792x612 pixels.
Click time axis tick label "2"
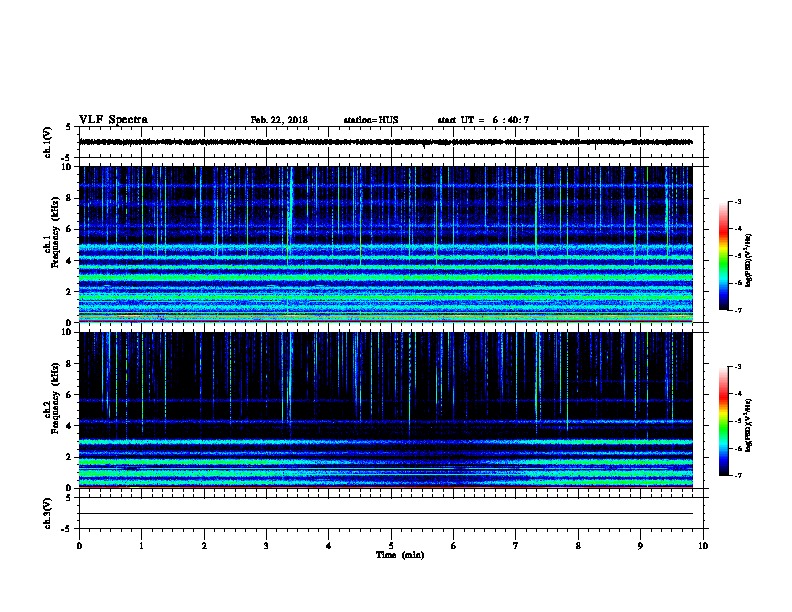tap(204, 546)
